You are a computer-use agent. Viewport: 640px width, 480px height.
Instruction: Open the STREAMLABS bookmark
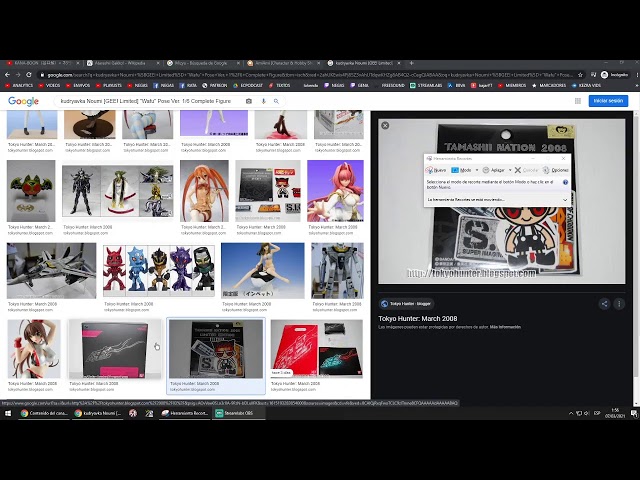[x=426, y=86]
